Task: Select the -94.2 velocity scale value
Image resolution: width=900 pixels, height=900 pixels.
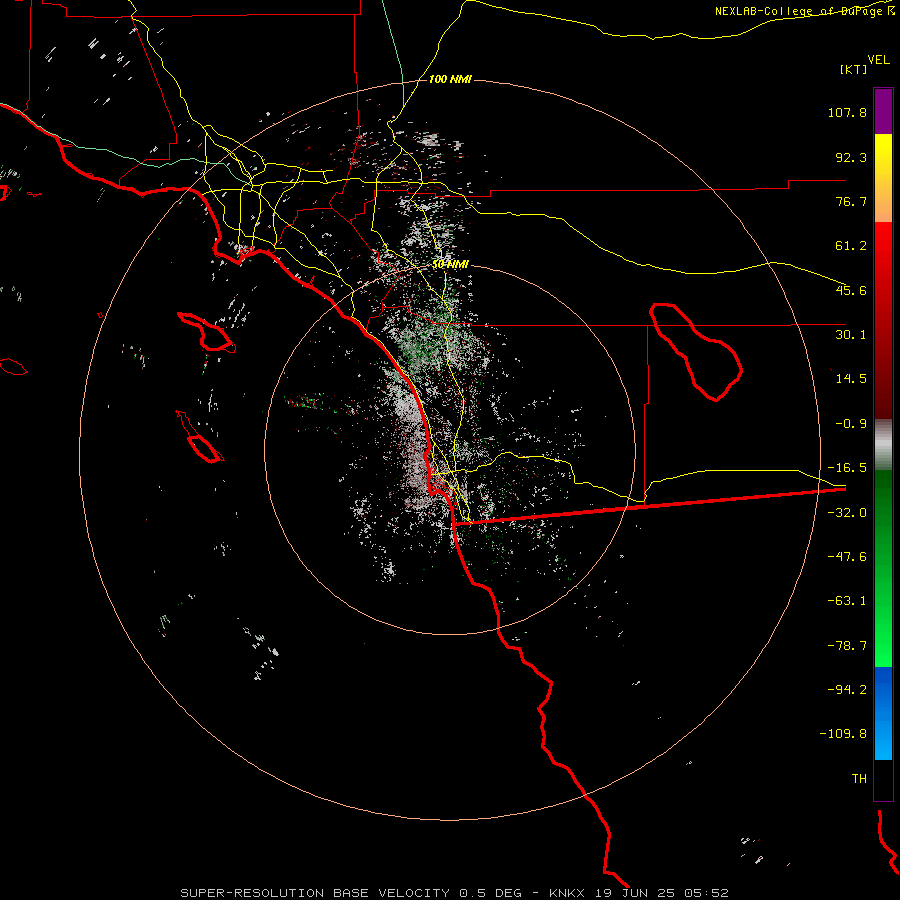Action: tap(847, 689)
